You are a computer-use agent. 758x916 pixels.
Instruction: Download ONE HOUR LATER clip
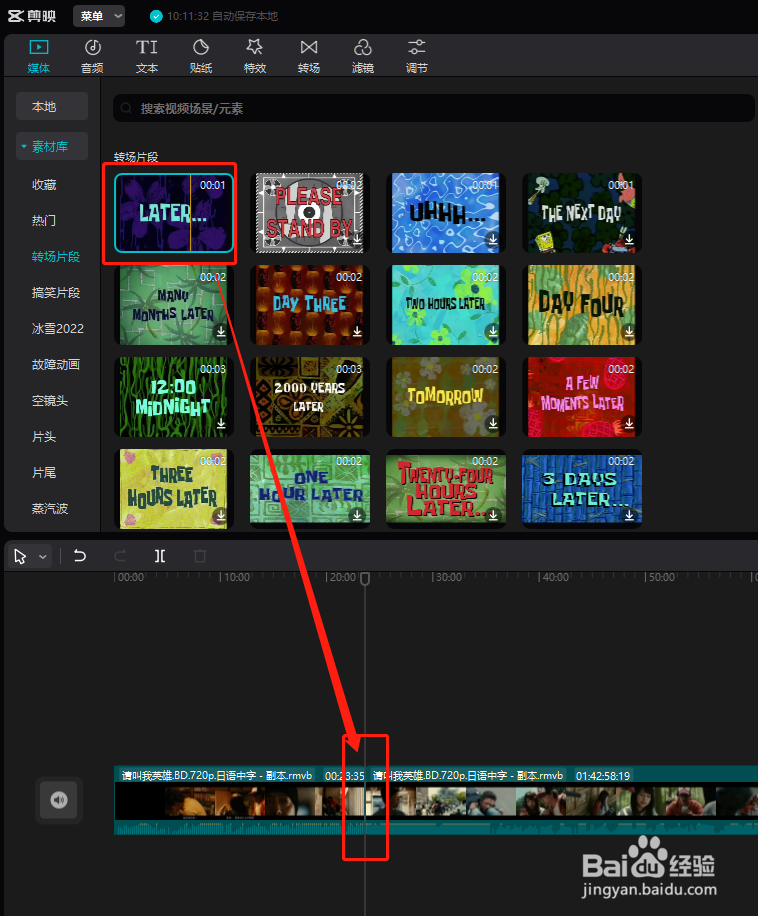(357, 515)
